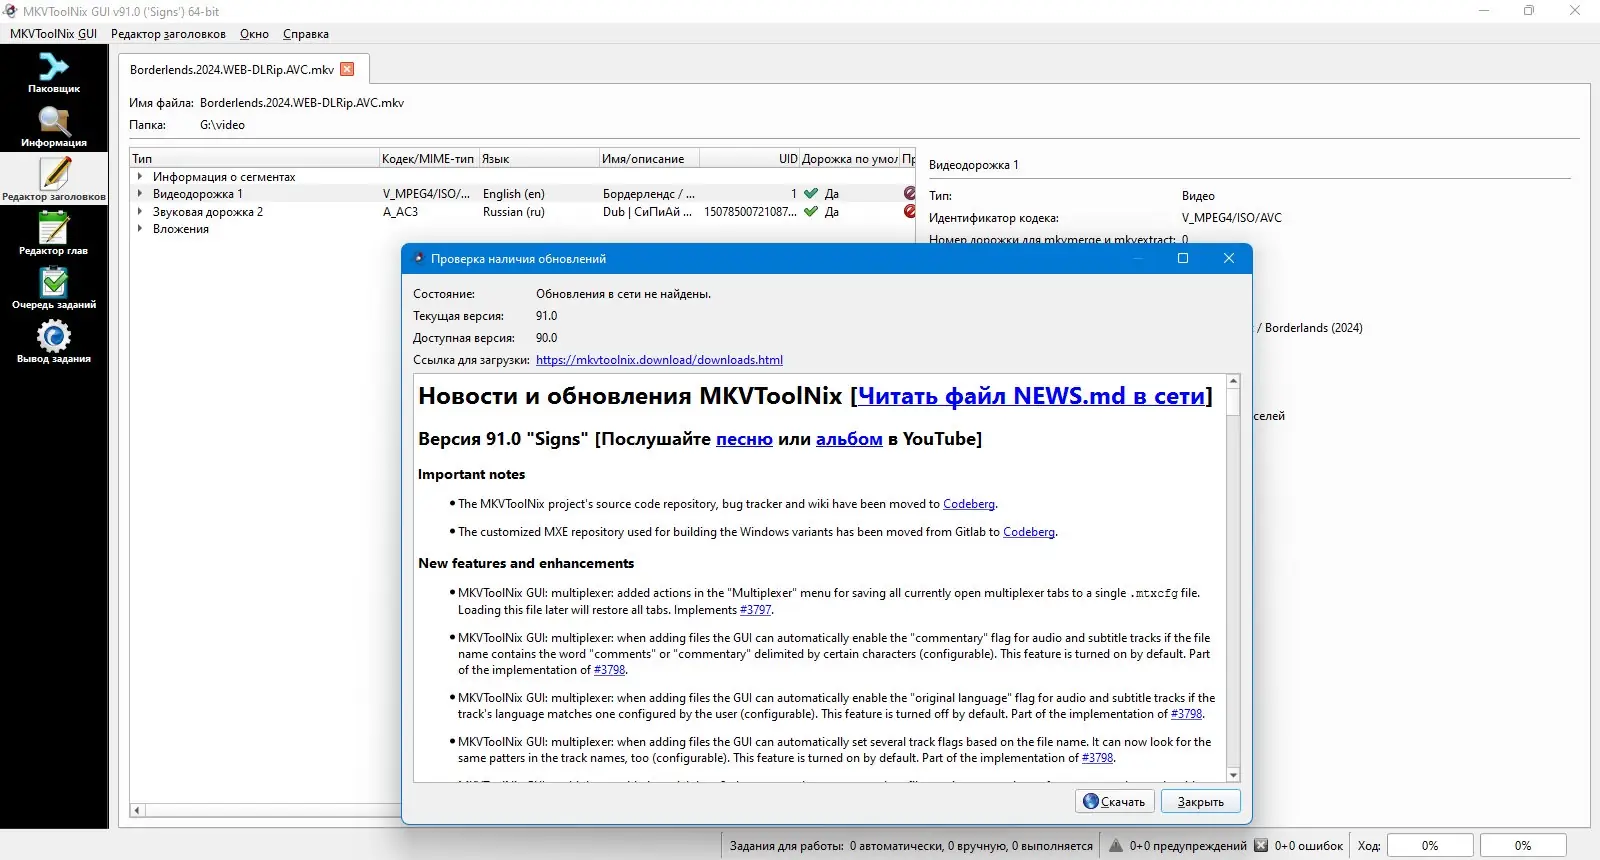Close the Borderlends.2024.WEB-DLRip.AVC.mkv tab
This screenshot has height=860, width=1600.
tap(347, 69)
